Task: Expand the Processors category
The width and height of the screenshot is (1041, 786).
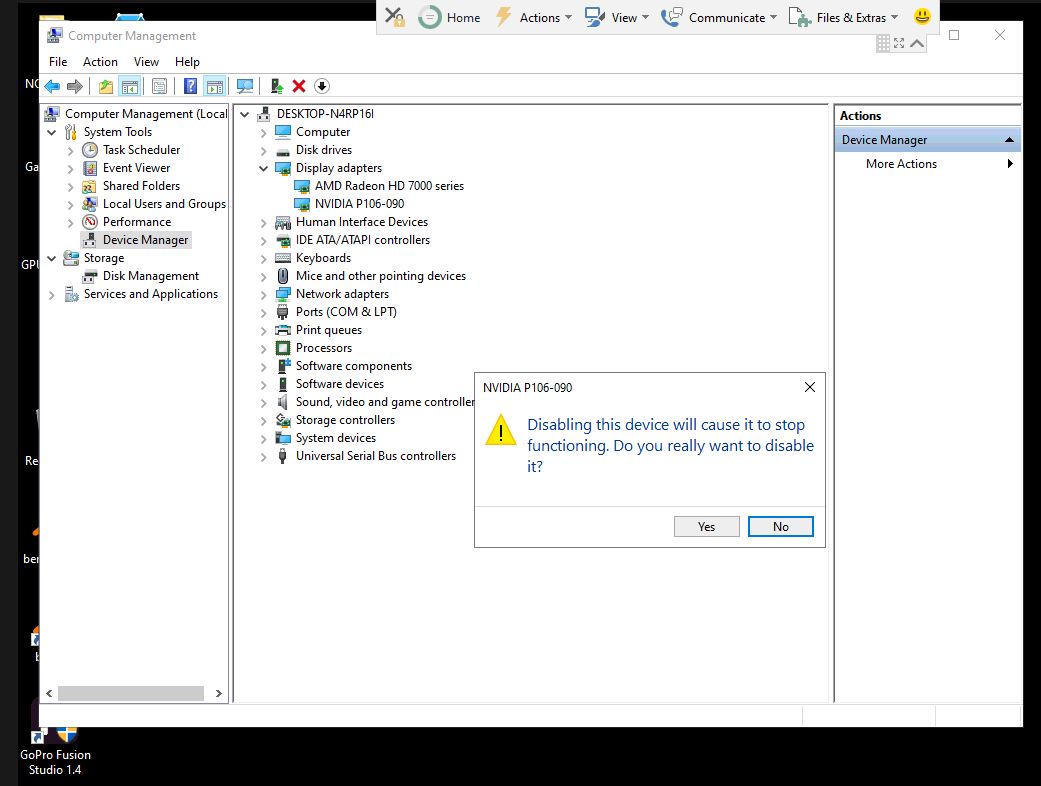Action: pyautogui.click(x=264, y=349)
